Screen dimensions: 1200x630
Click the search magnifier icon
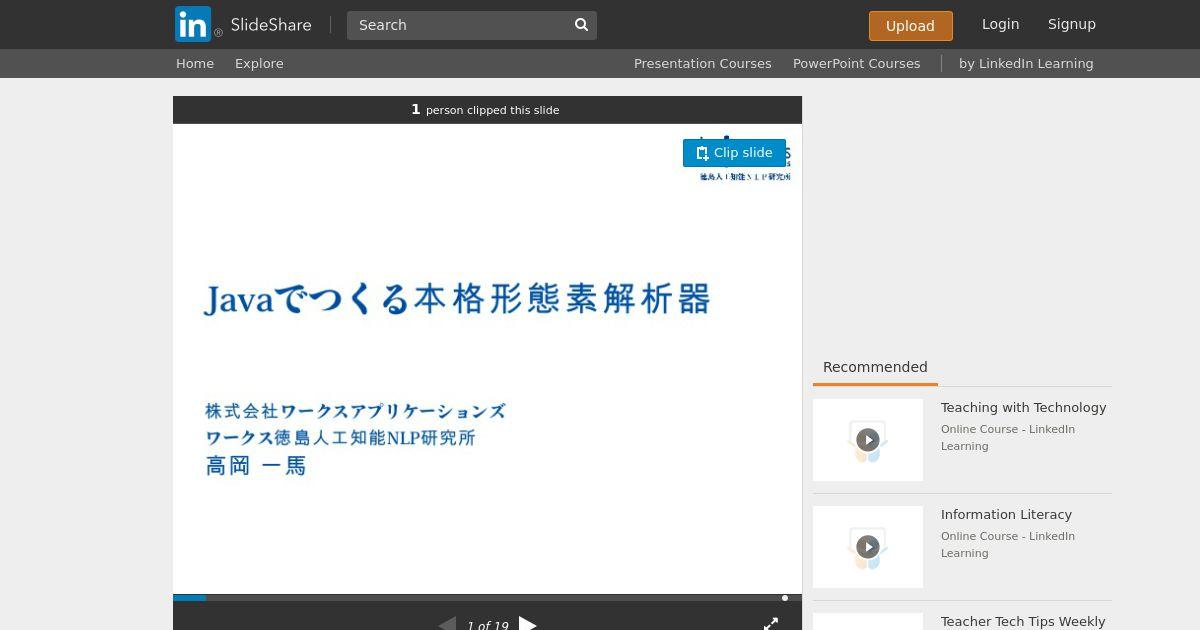581,25
